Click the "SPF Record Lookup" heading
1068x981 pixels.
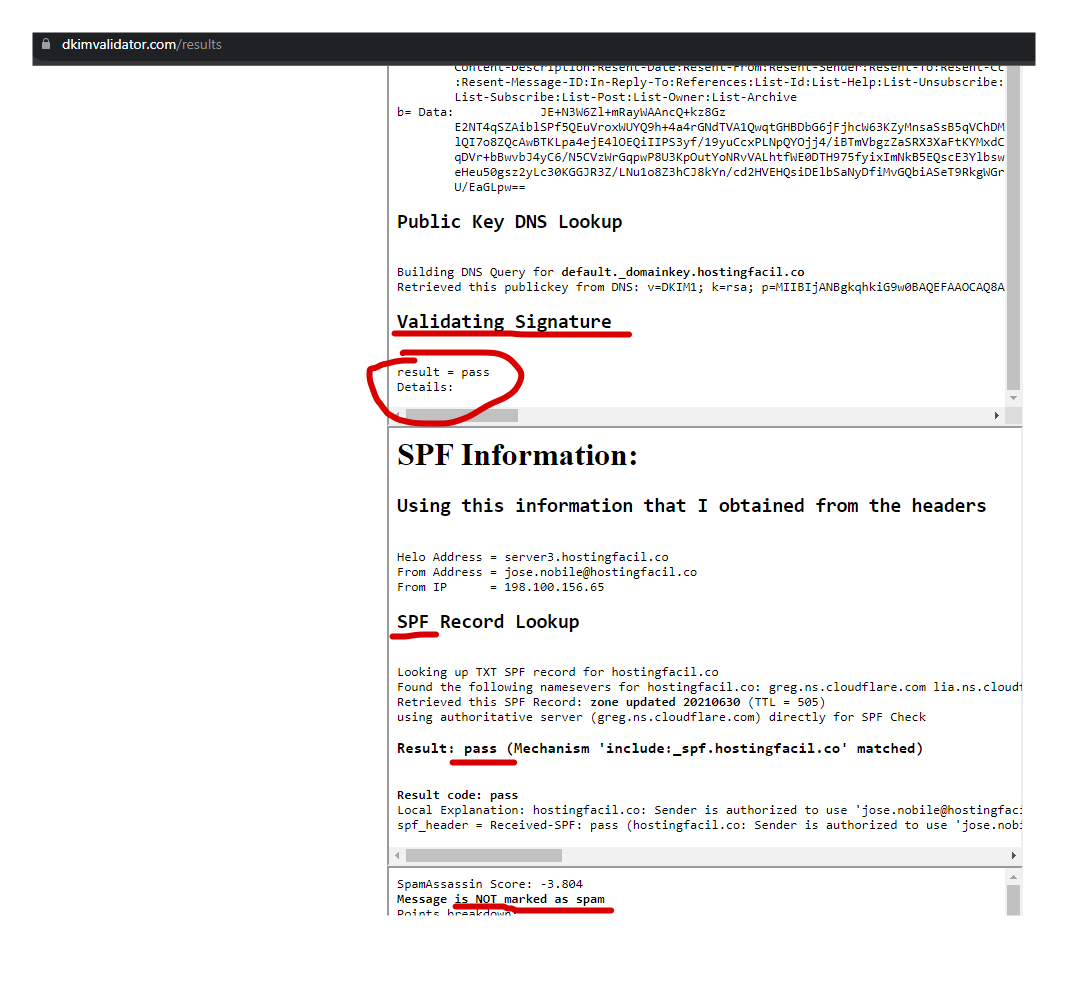(x=488, y=622)
